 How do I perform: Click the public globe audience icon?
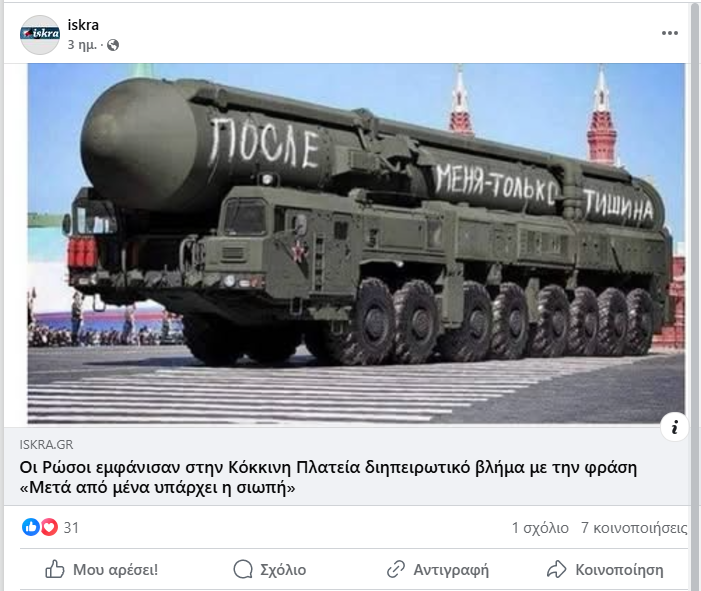click(113, 45)
